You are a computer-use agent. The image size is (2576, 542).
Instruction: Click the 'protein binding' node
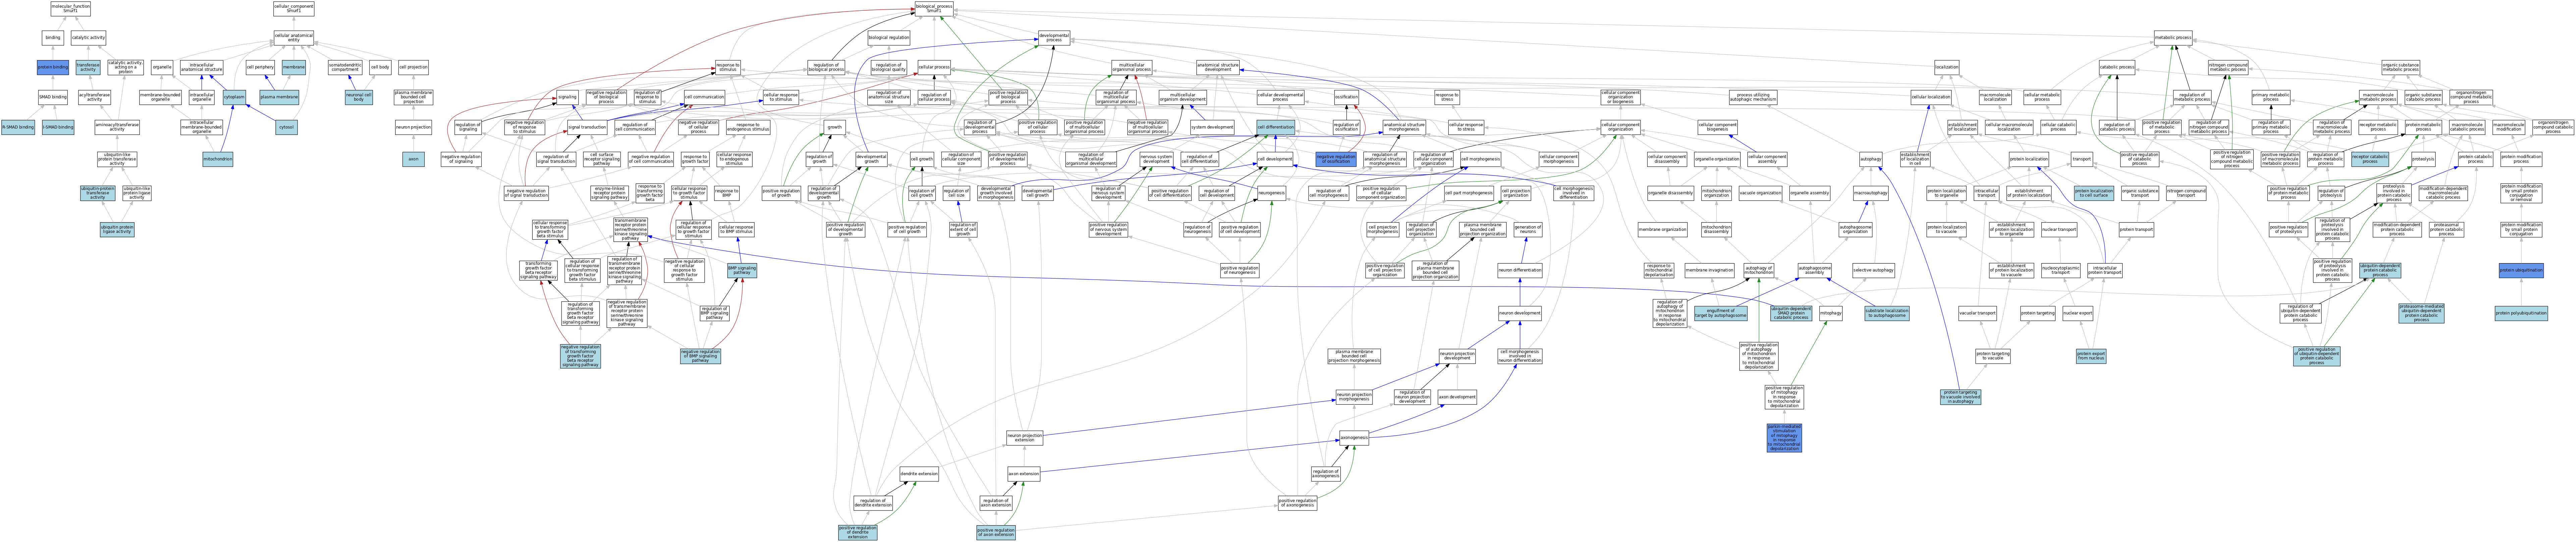53,67
